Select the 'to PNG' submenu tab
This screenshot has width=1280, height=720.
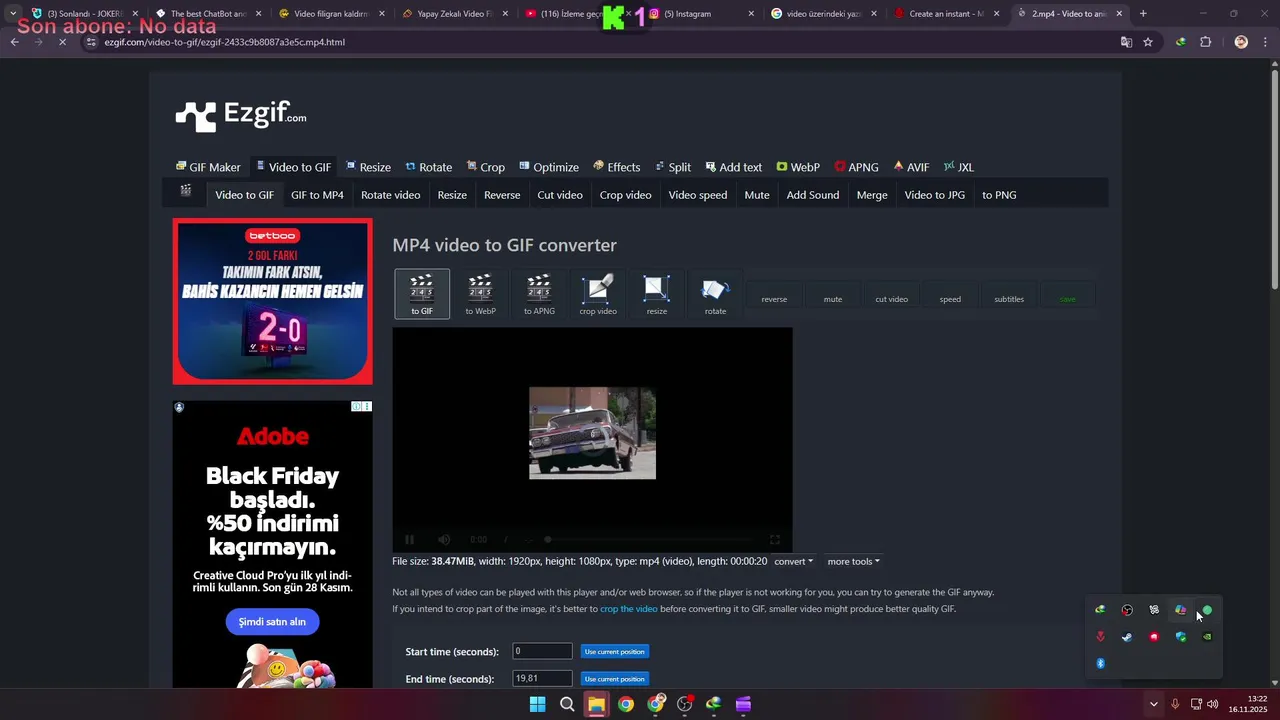coord(999,195)
